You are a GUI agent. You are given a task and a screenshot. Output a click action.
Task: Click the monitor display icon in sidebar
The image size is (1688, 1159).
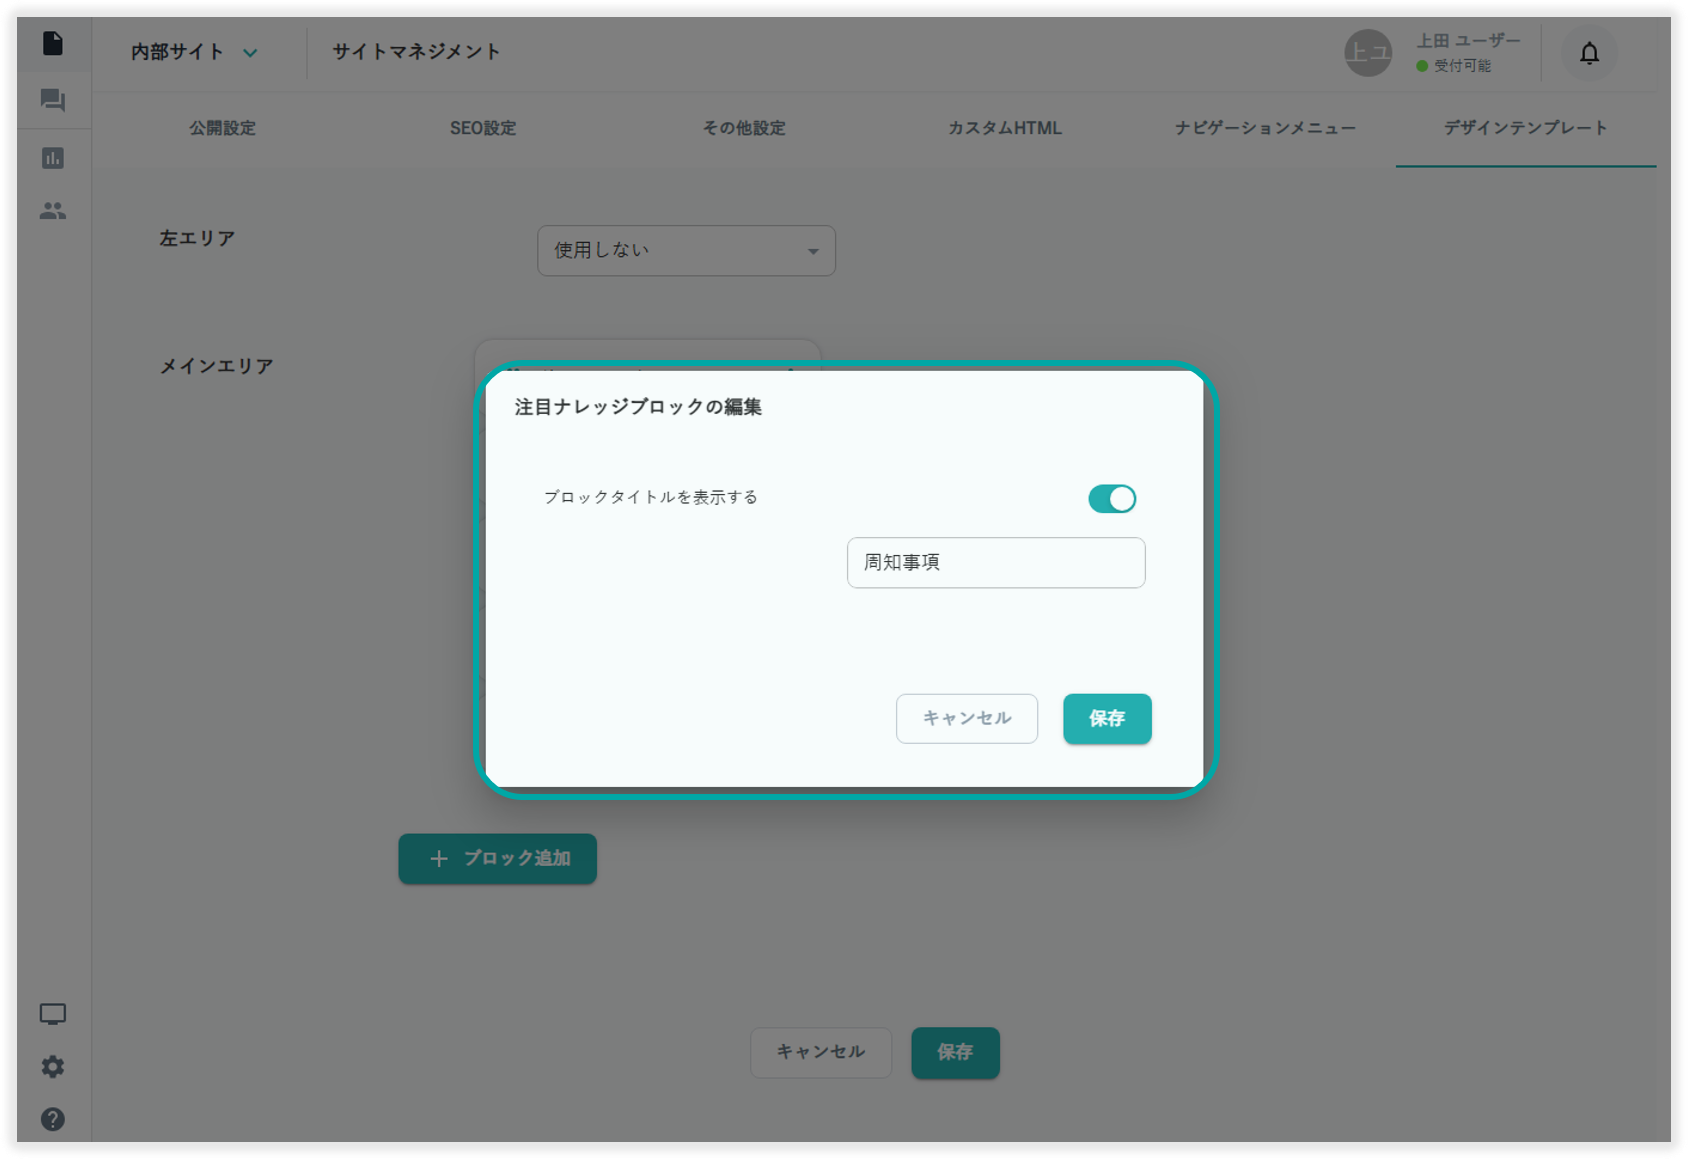(x=53, y=1014)
